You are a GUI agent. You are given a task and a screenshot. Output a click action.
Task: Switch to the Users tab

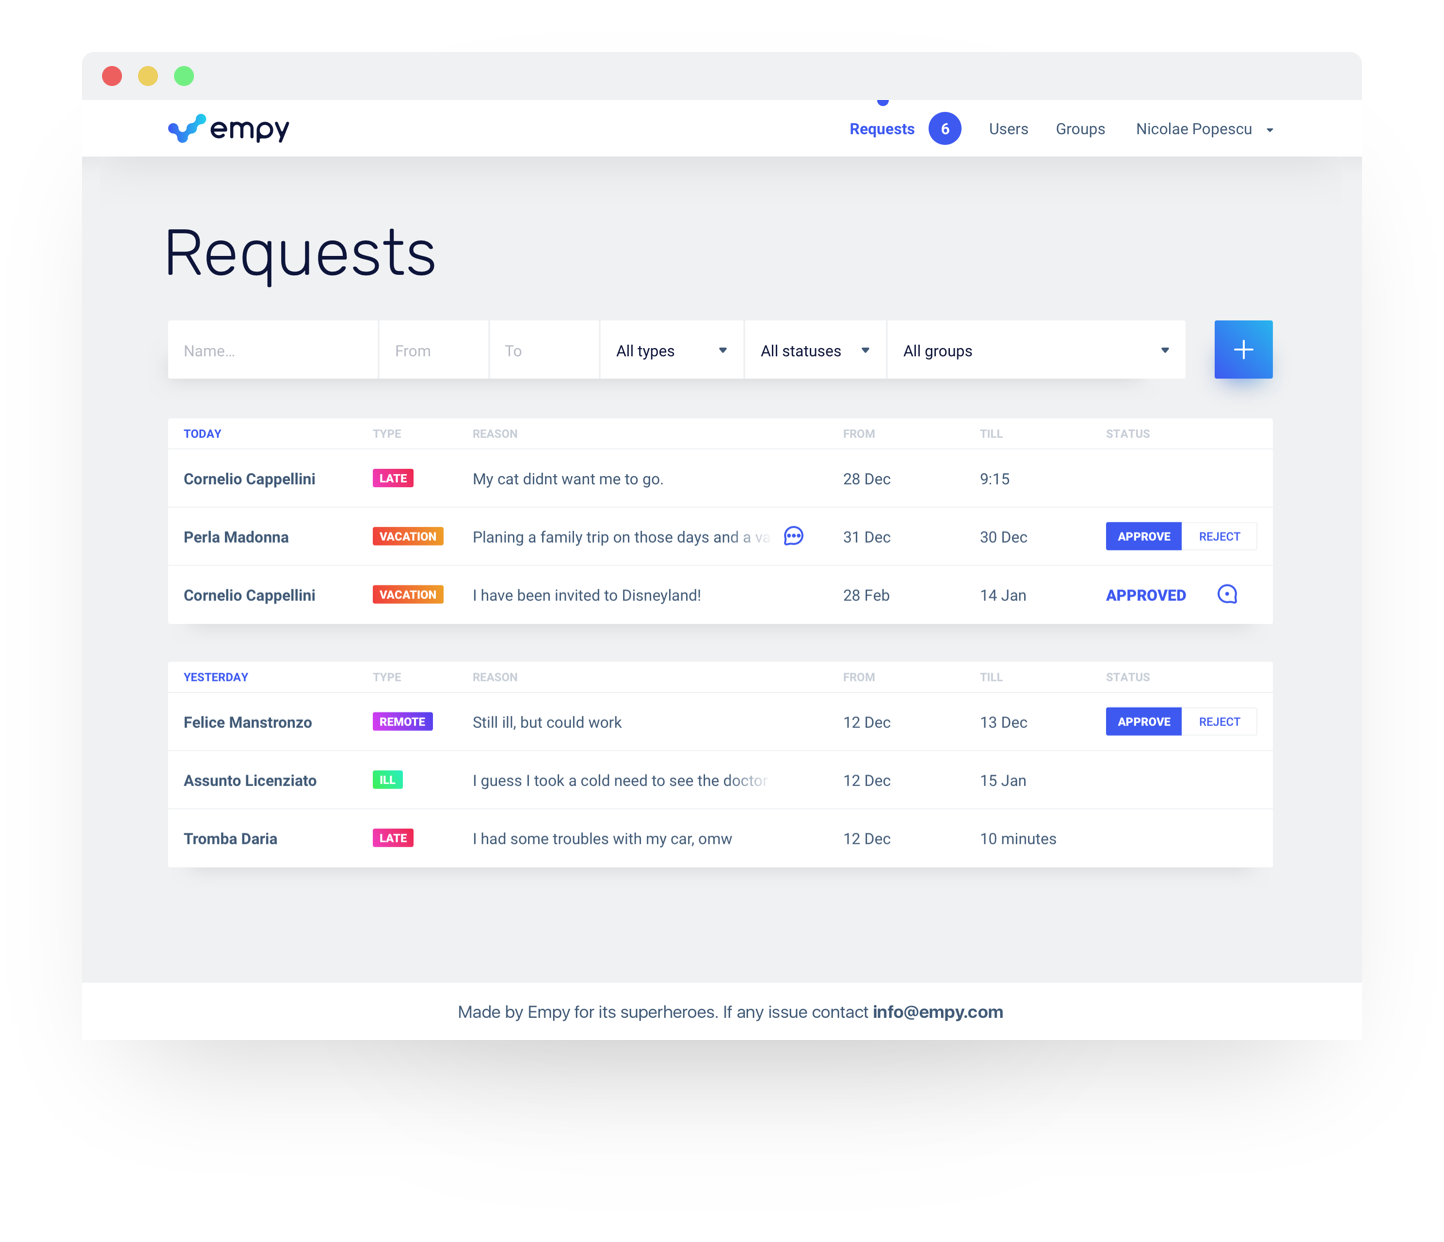pyautogui.click(x=1008, y=129)
